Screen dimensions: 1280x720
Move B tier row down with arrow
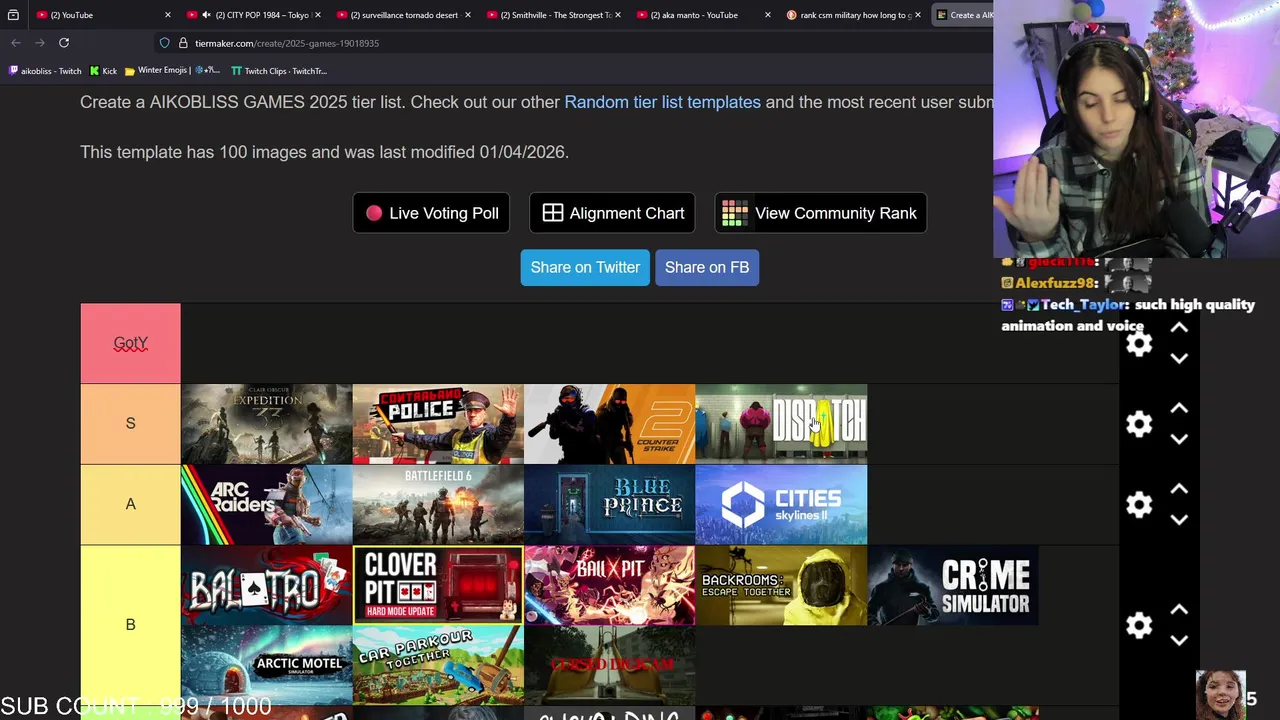coord(1179,640)
